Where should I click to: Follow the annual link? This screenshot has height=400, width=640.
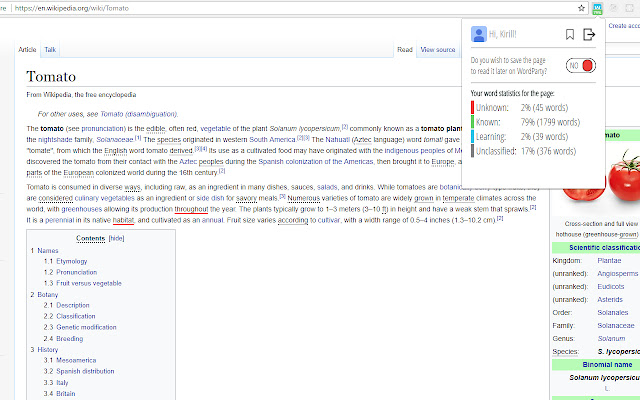coord(213,220)
